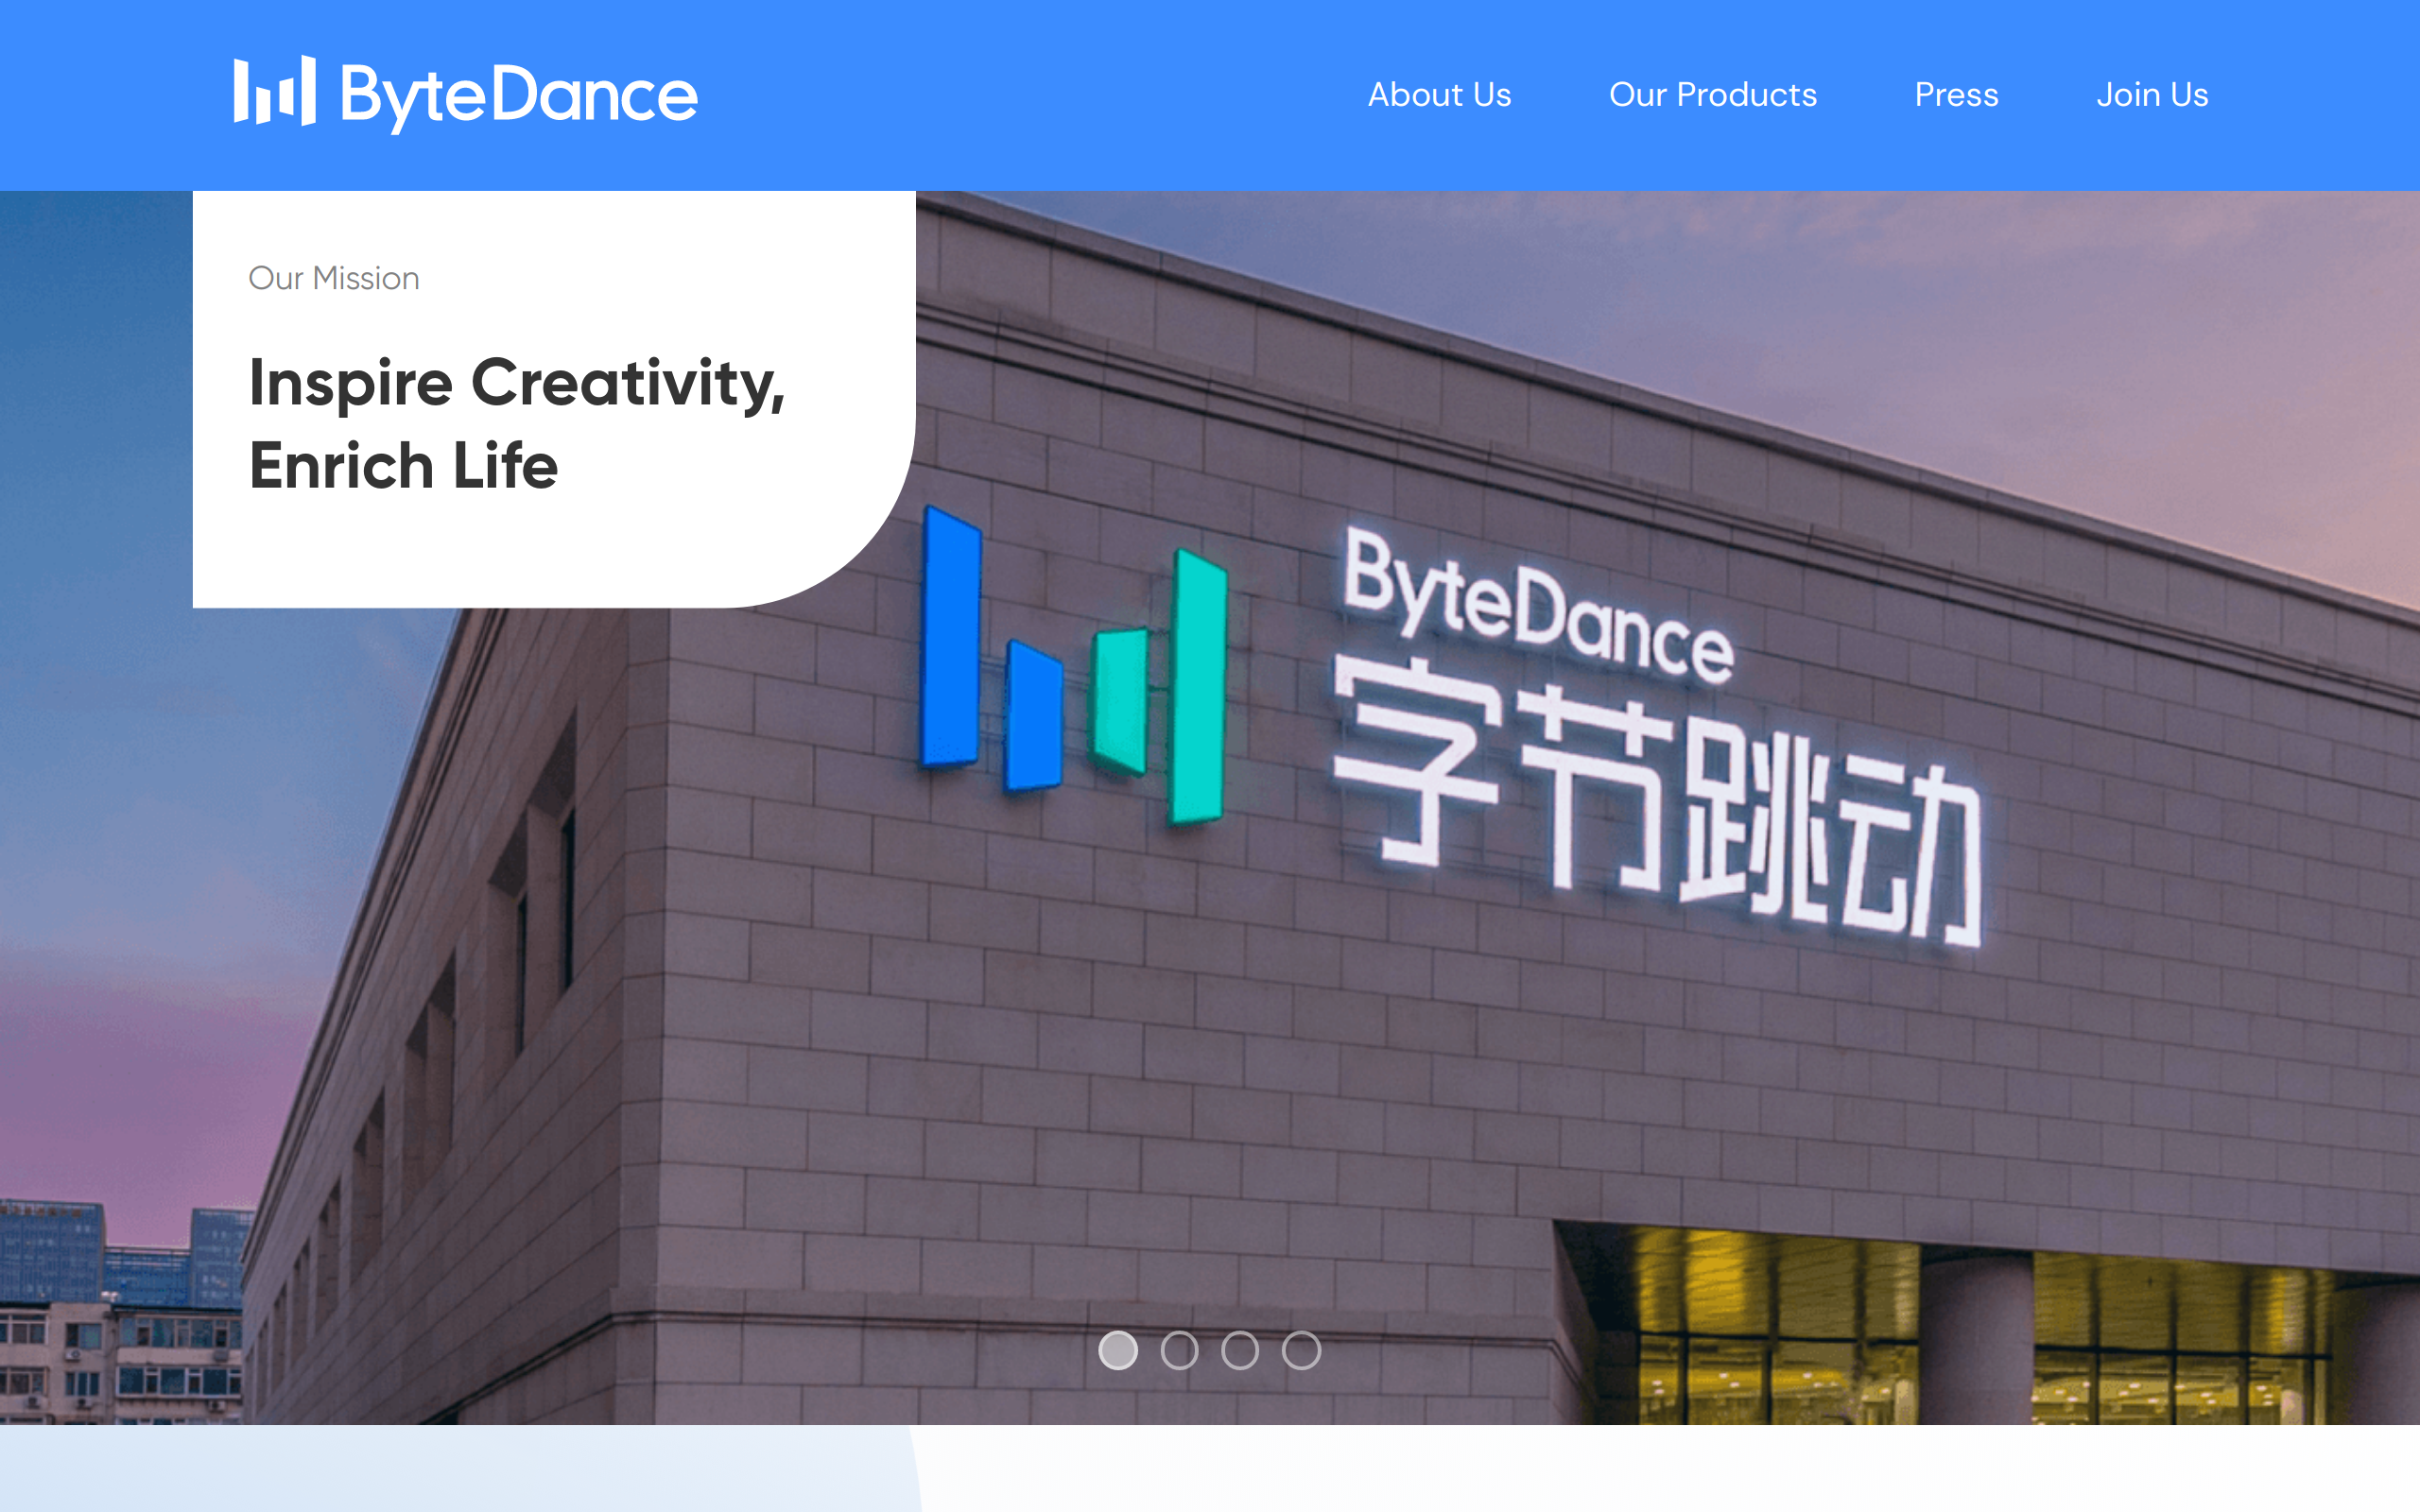This screenshot has height=1512, width=2420.
Task: Click the Chinese characters 字节跳动 sign
Action: point(1655,800)
